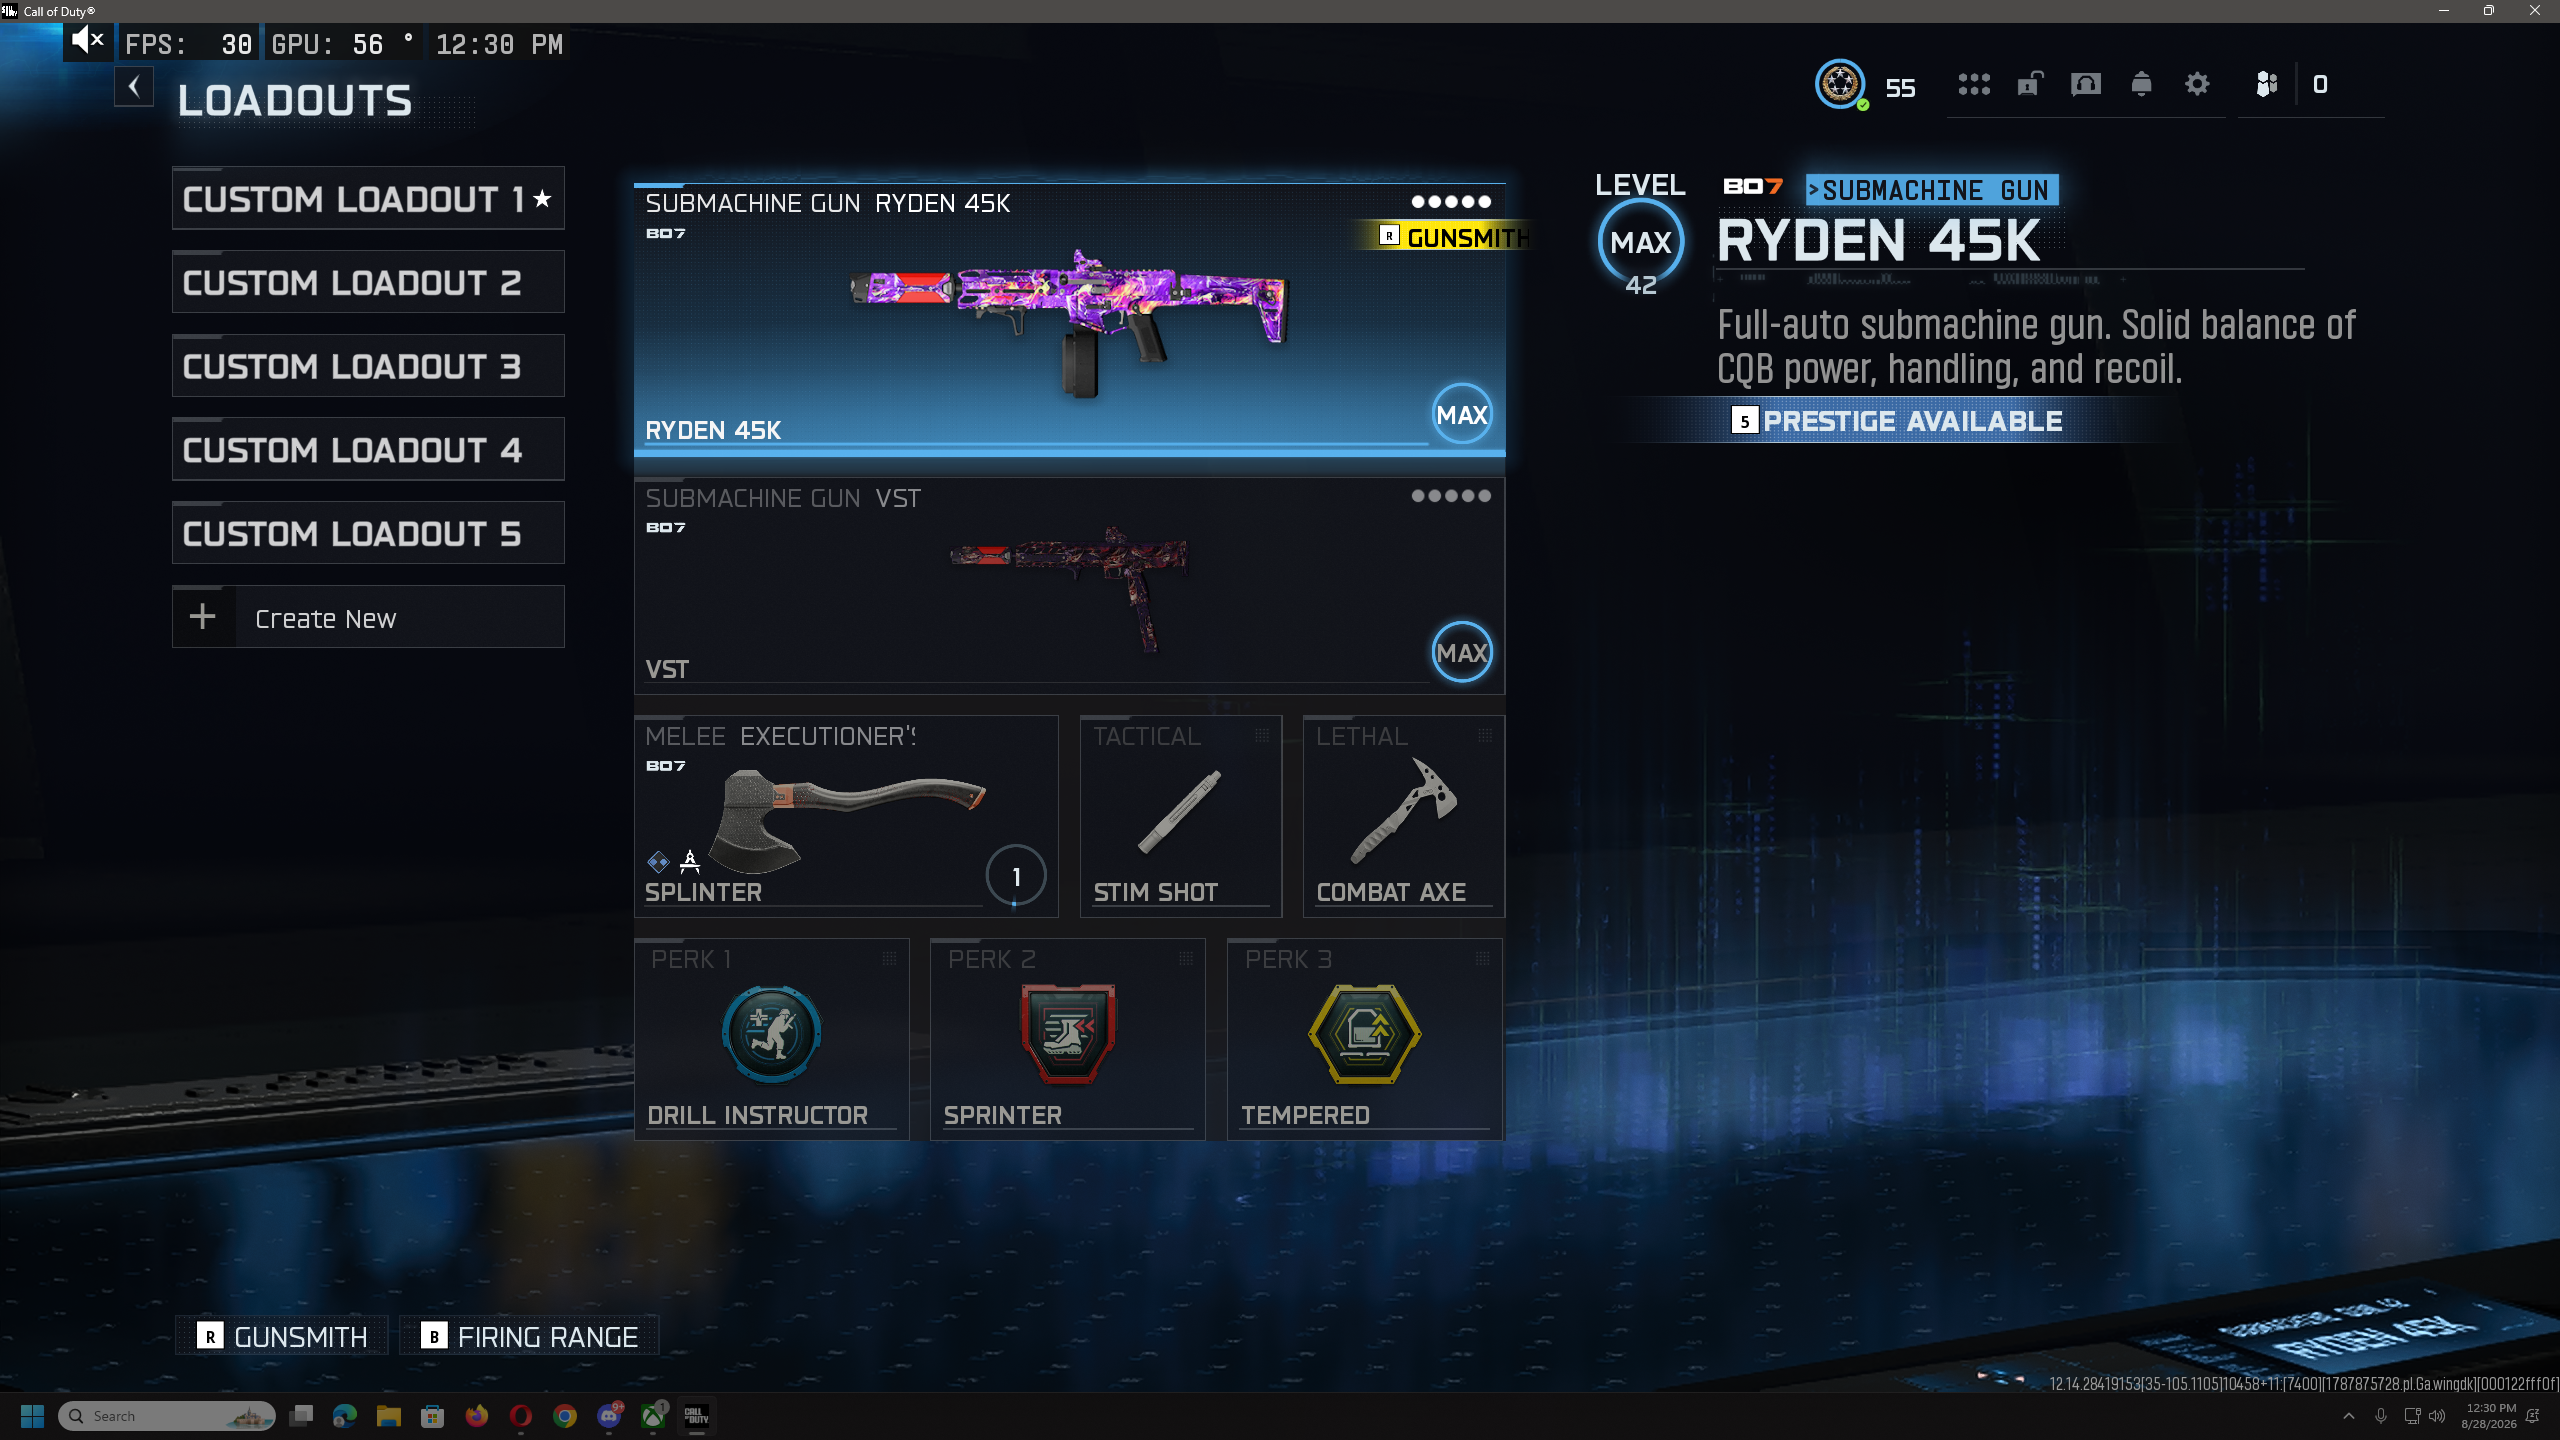The width and height of the screenshot is (2560, 1440).
Task: Click the FIRING RANGE button
Action: [x=530, y=1336]
